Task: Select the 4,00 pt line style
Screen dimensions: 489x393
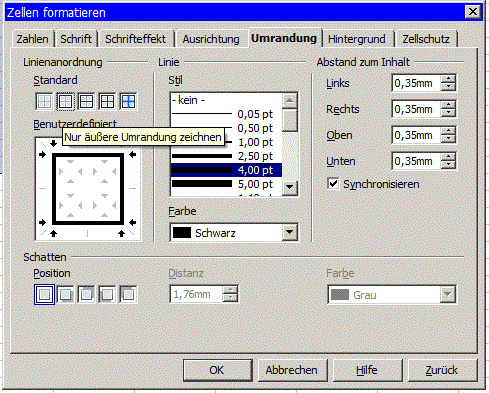Action: coord(226,170)
